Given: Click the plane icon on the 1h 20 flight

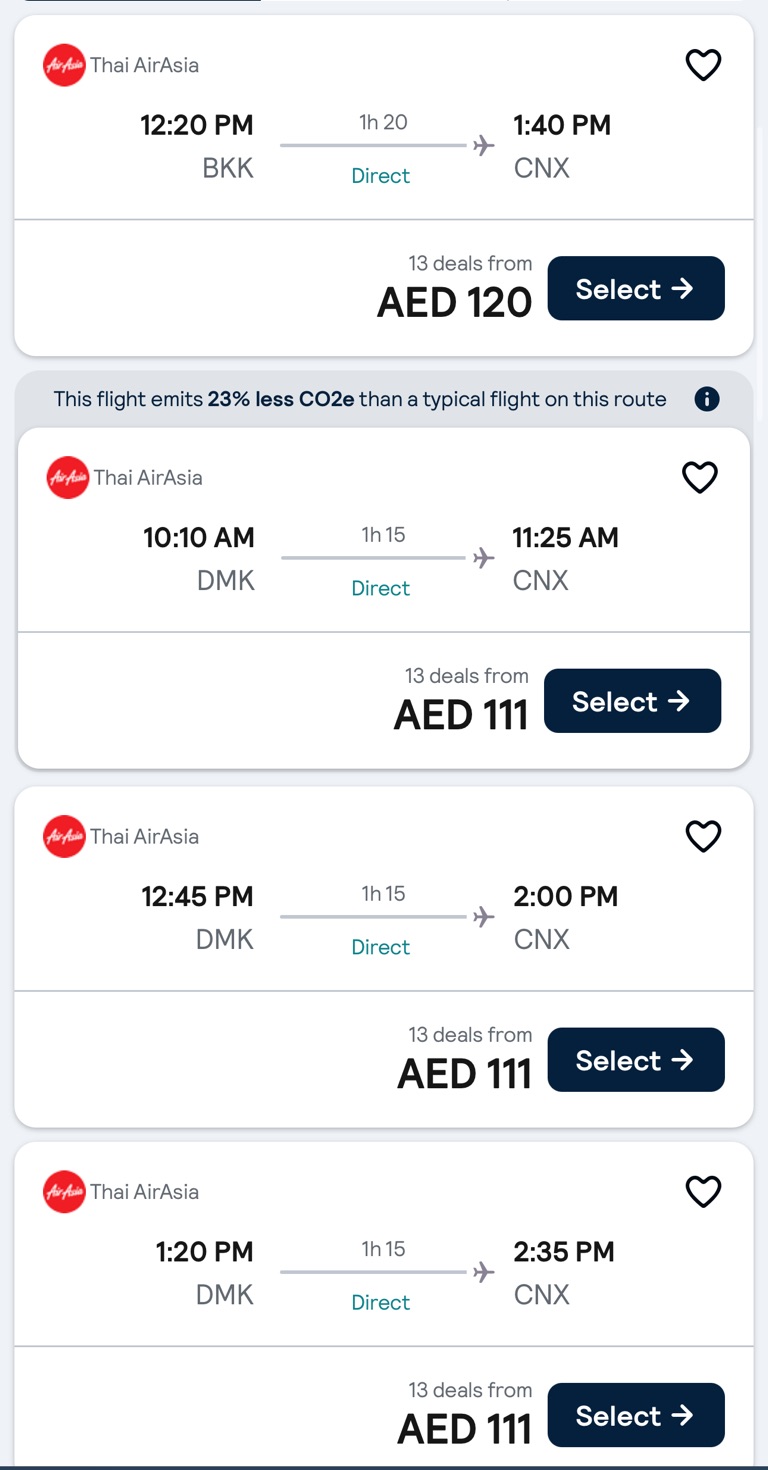Looking at the screenshot, I should pyautogui.click(x=484, y=146).
